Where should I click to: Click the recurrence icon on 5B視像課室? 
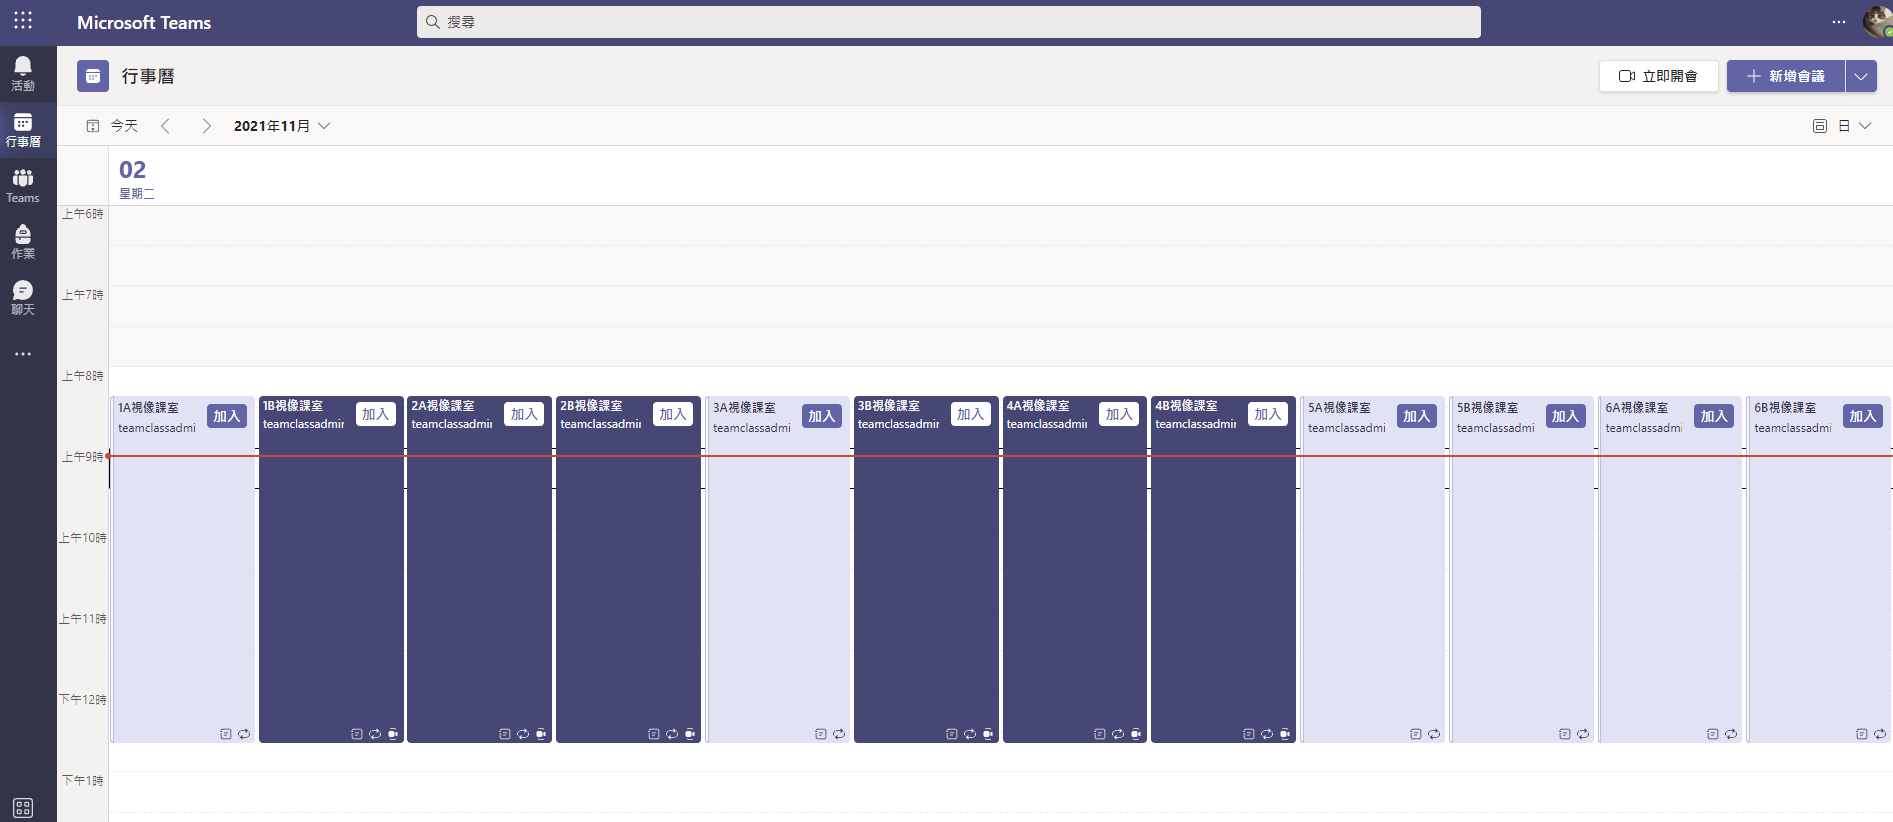point(1583,734)
